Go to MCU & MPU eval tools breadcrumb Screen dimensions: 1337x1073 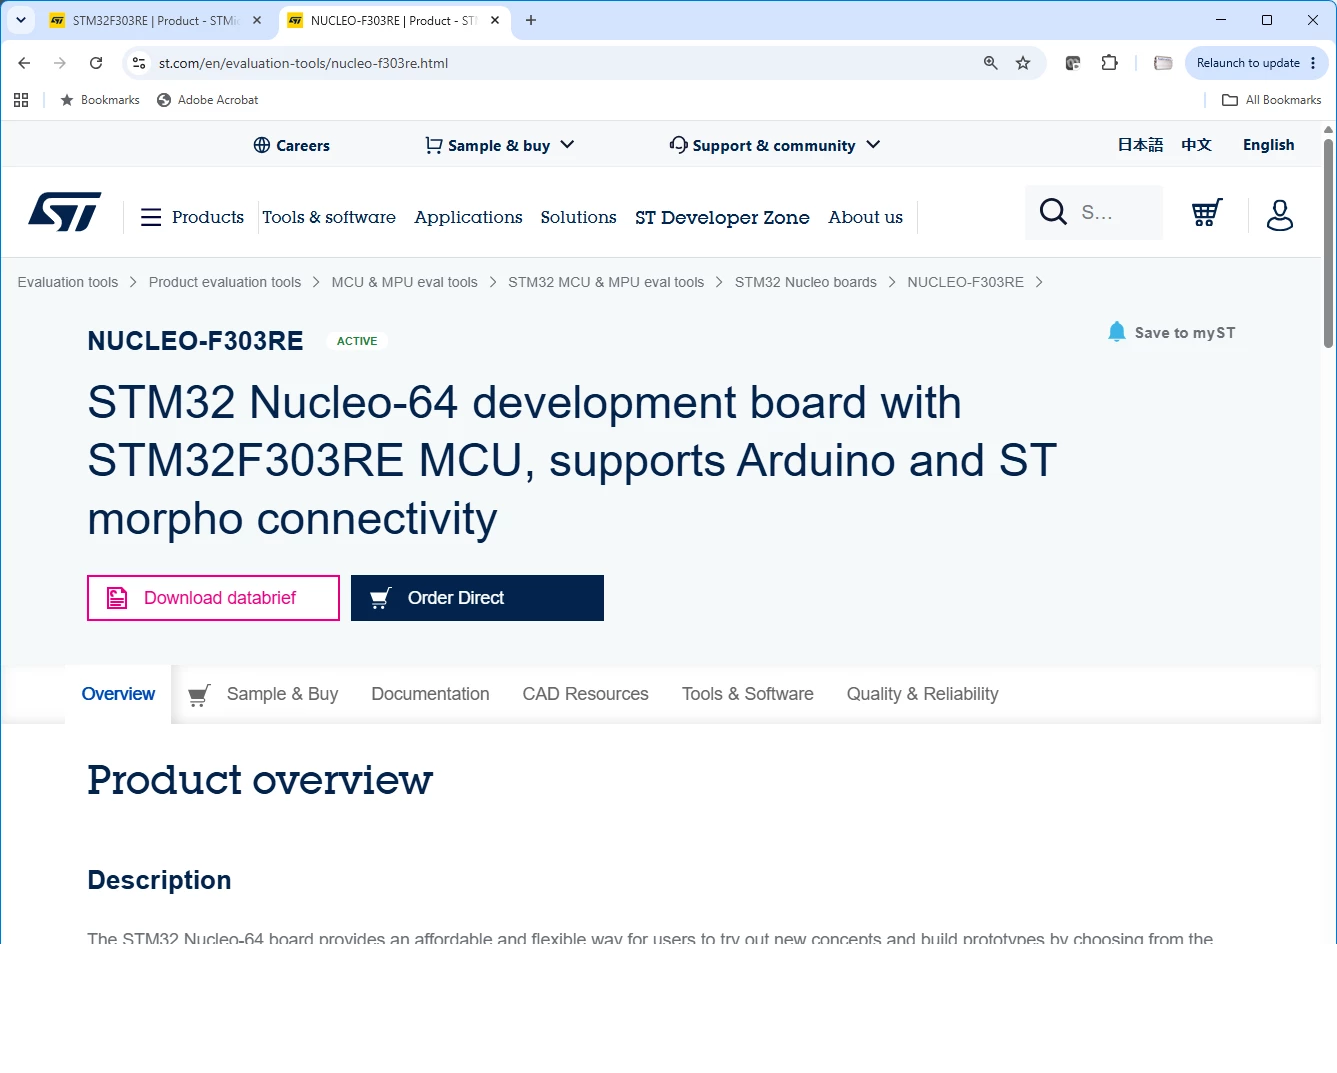coord(404,282)
